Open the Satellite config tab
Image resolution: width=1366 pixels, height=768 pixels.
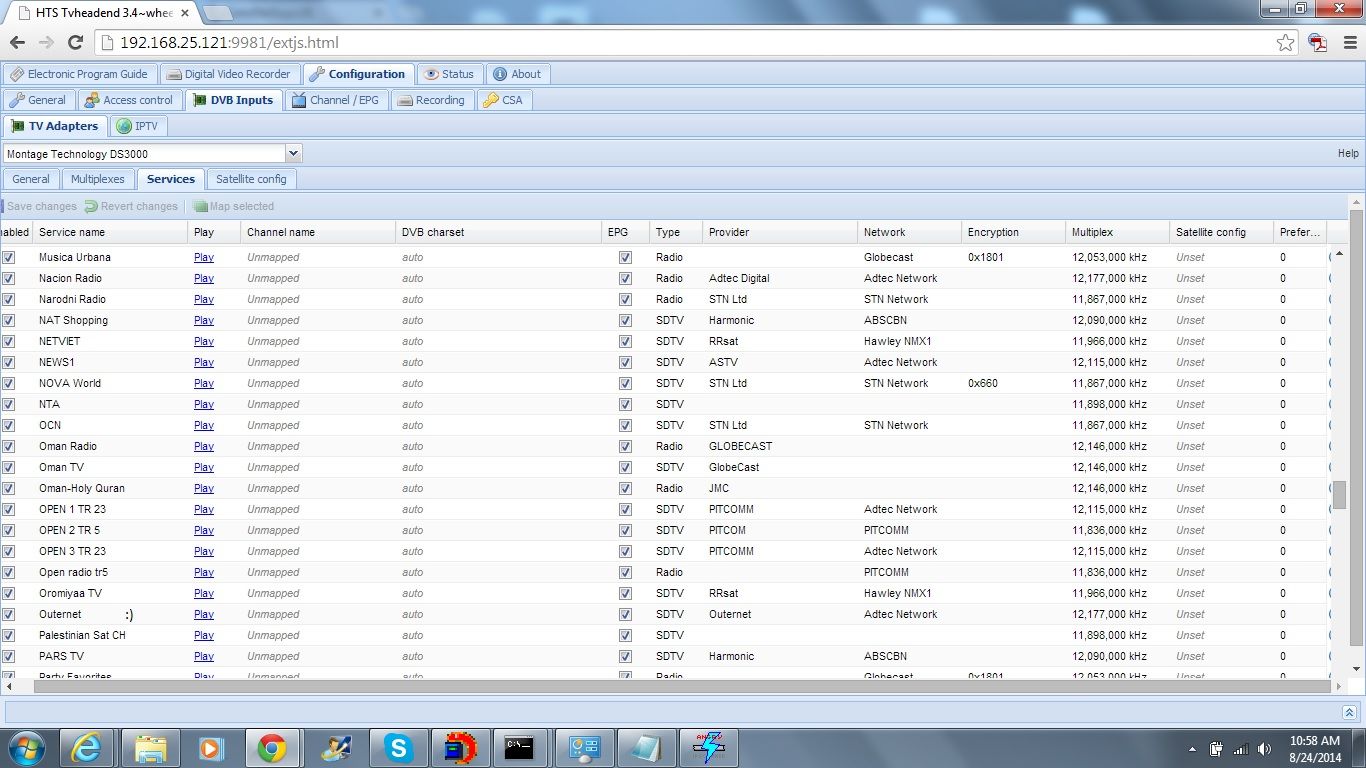[x=251, y=179]
